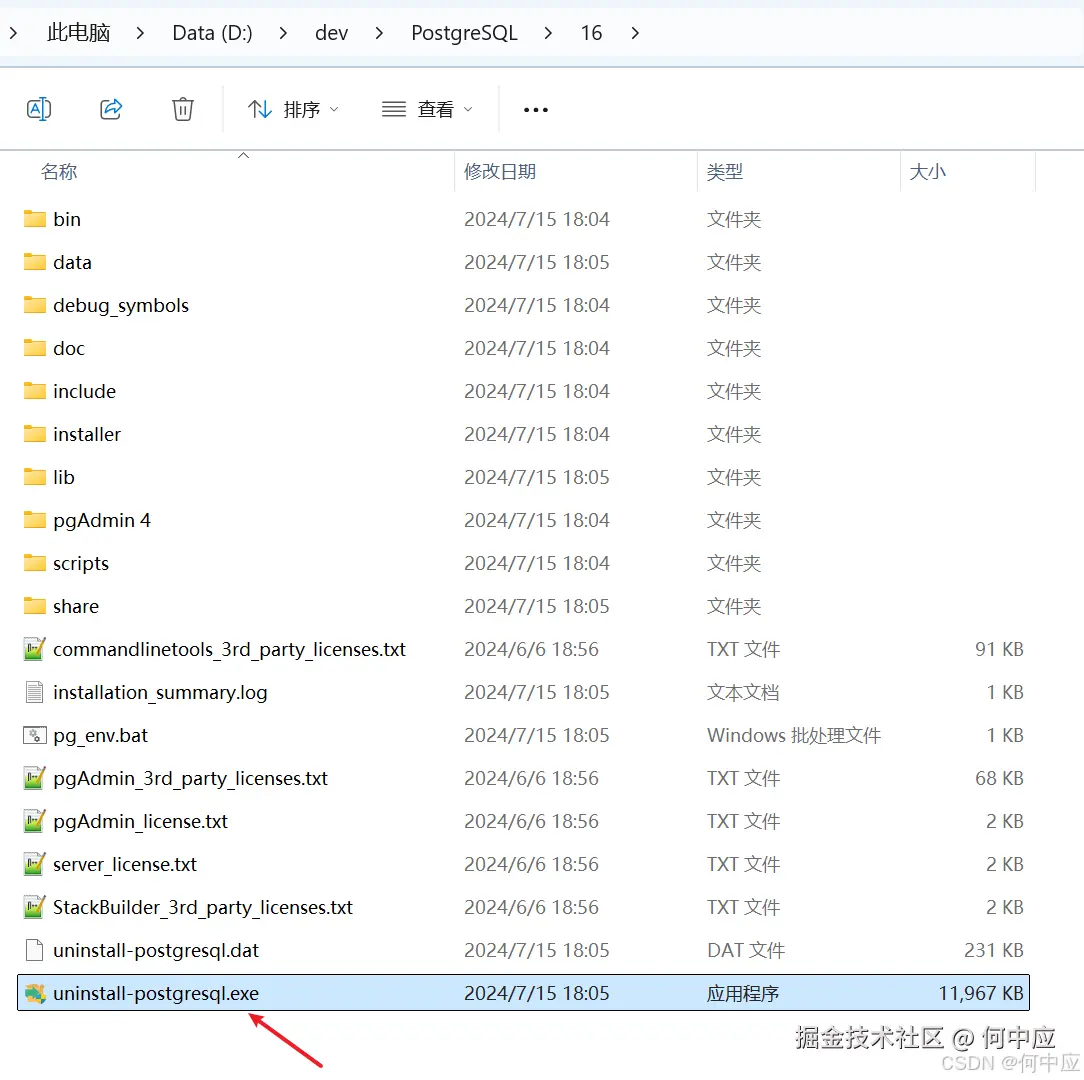Expand chevron after Data (D:) breadcrumb
This screenshot has height=1080, width=1084.
[x=283, y=32]
